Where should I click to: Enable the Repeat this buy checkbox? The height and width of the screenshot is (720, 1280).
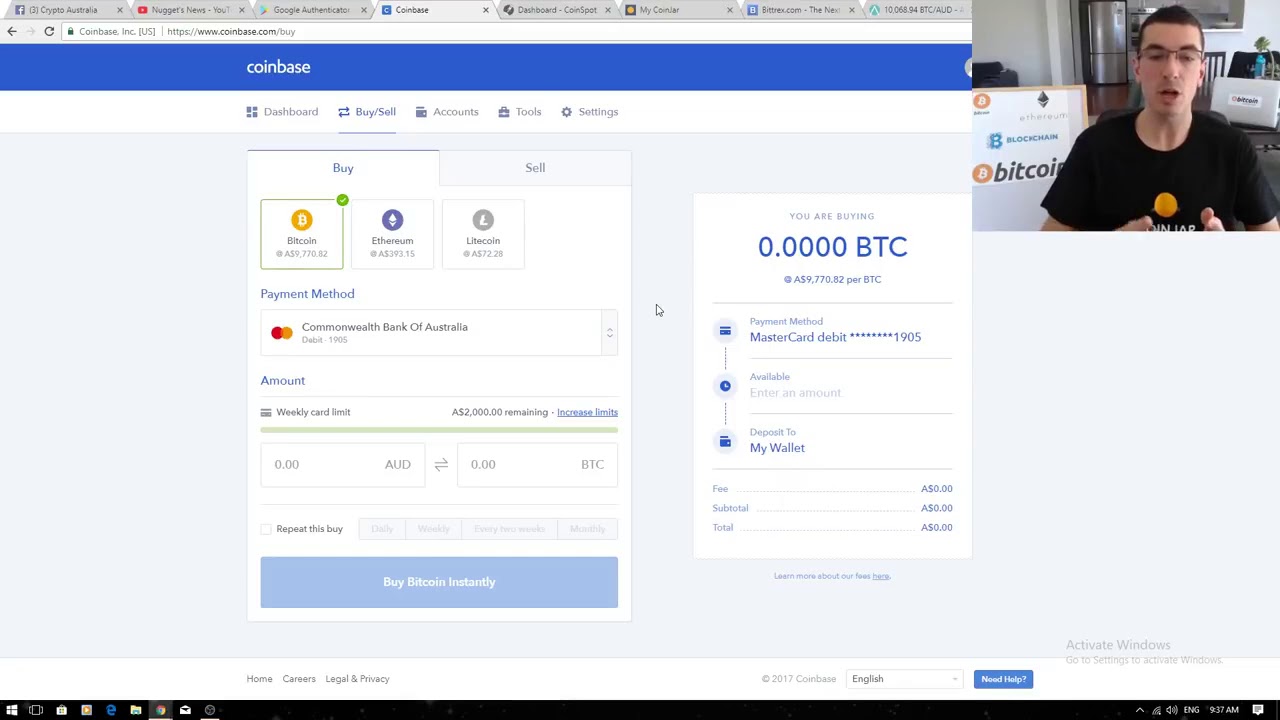266,529
